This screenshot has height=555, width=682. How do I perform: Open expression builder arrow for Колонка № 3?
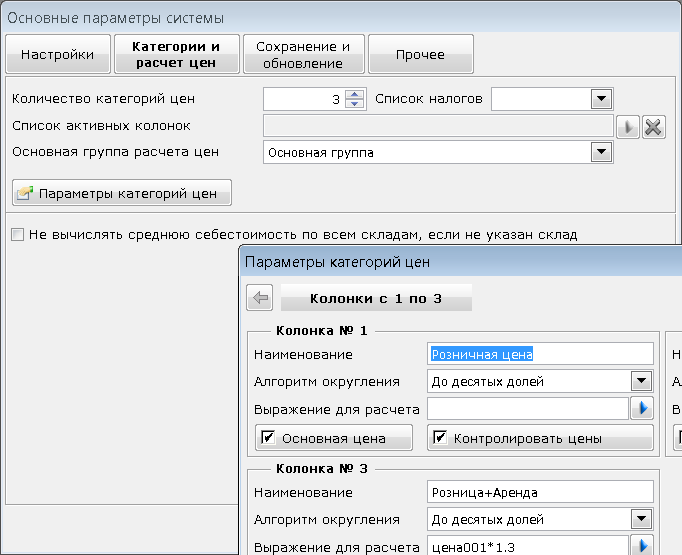pos(642,546)
